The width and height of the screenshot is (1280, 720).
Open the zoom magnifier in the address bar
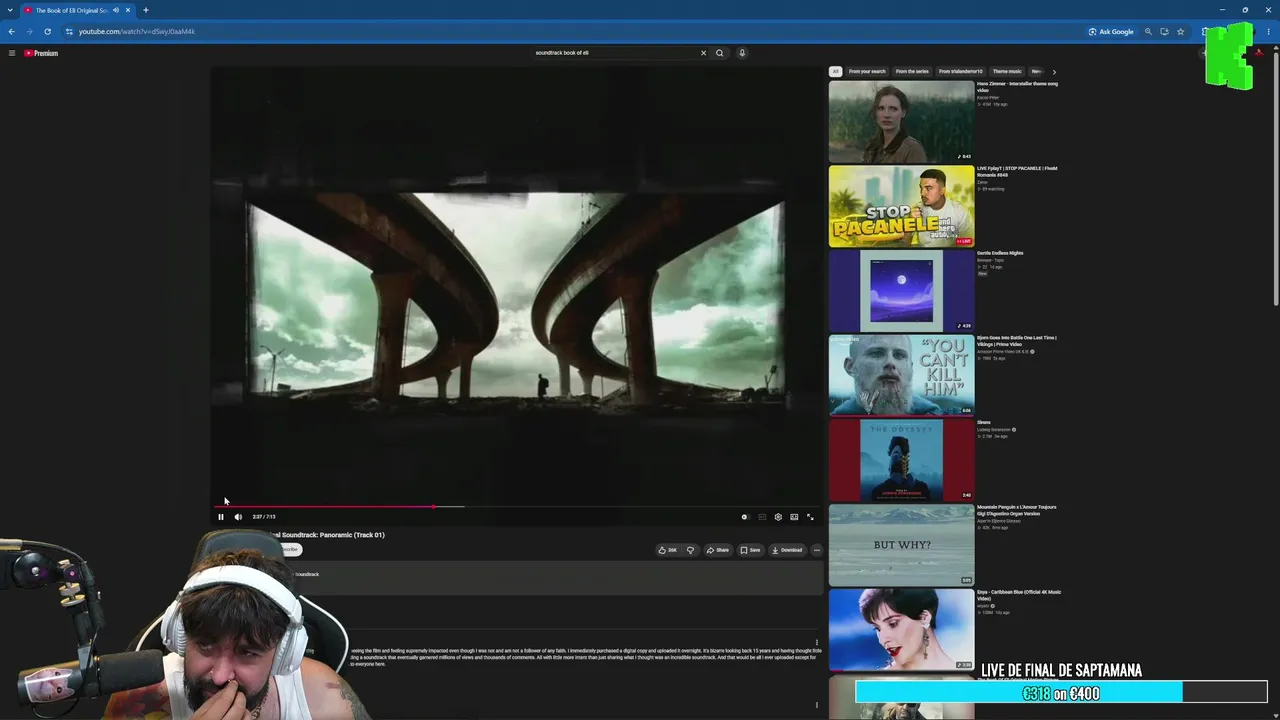tap(1148, 31)
